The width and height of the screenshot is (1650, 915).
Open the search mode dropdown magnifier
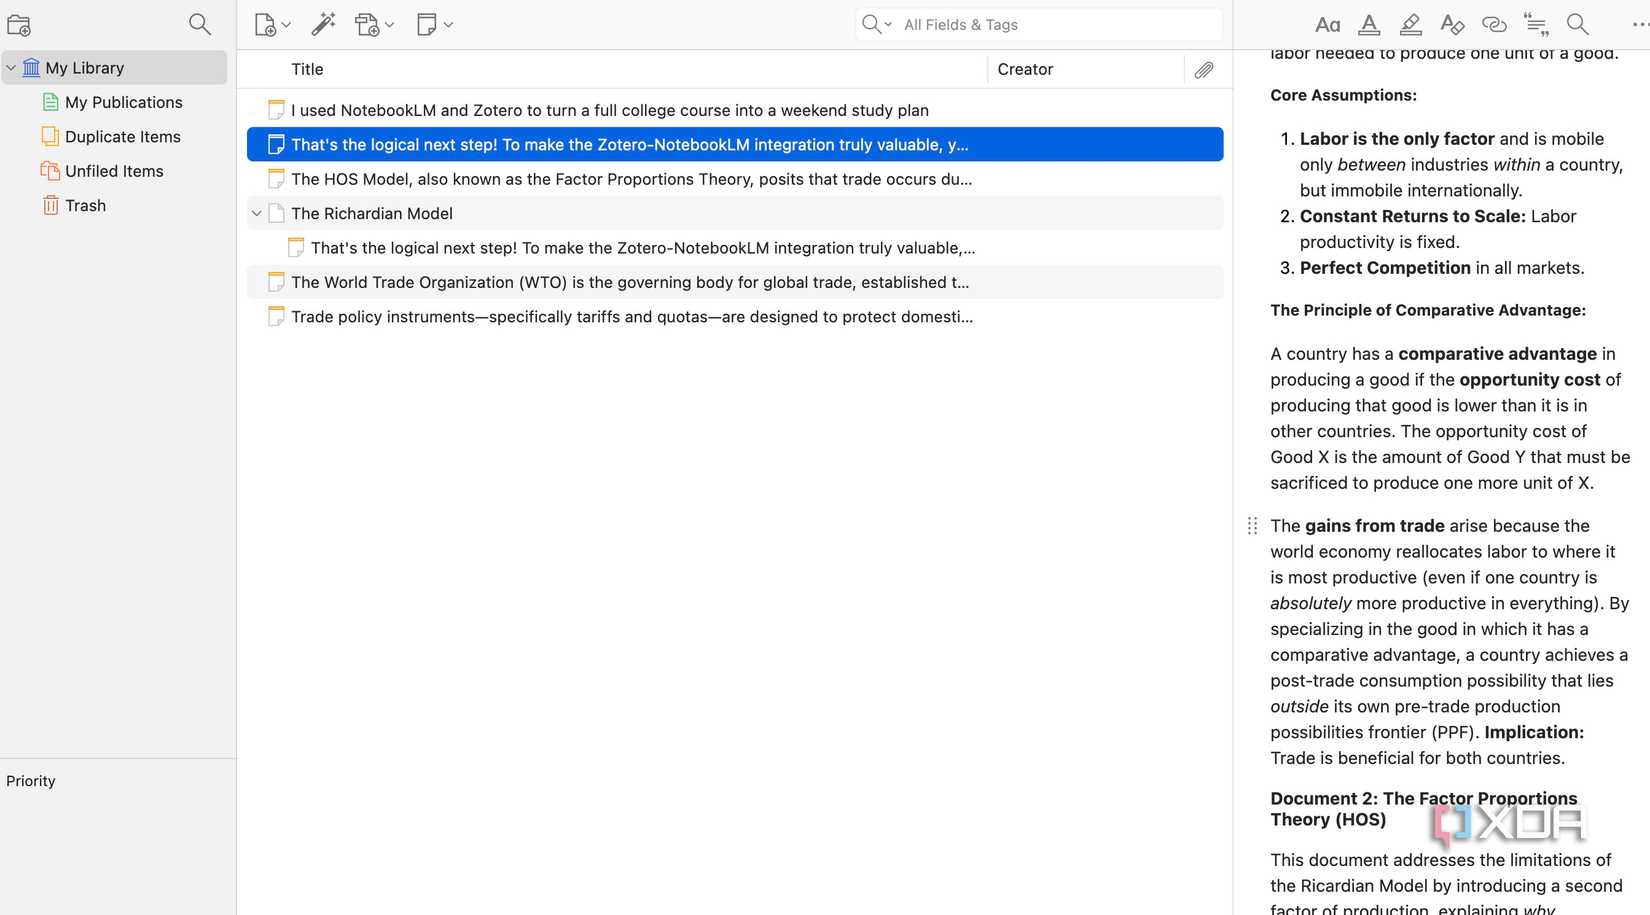[x=877, y=24]
